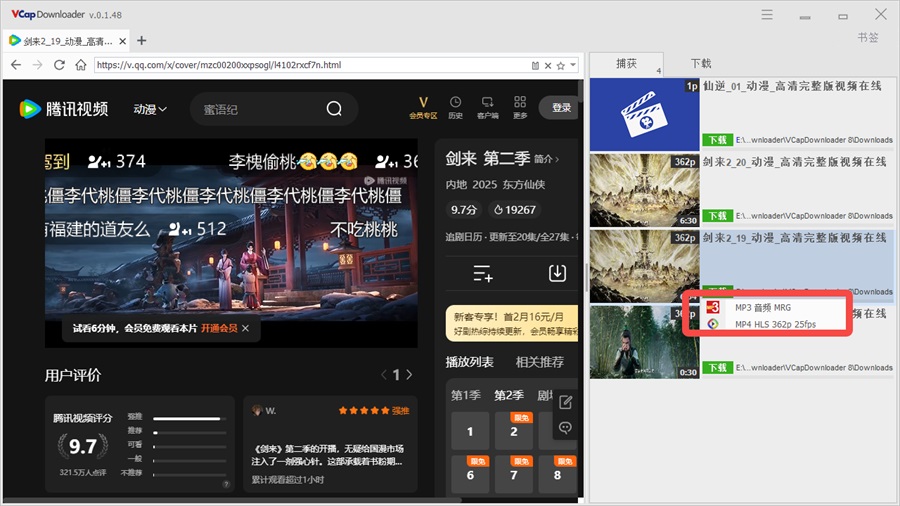
Task: Click the 仙逆_01 captured video thumbnail
Action: pos(645,114)
